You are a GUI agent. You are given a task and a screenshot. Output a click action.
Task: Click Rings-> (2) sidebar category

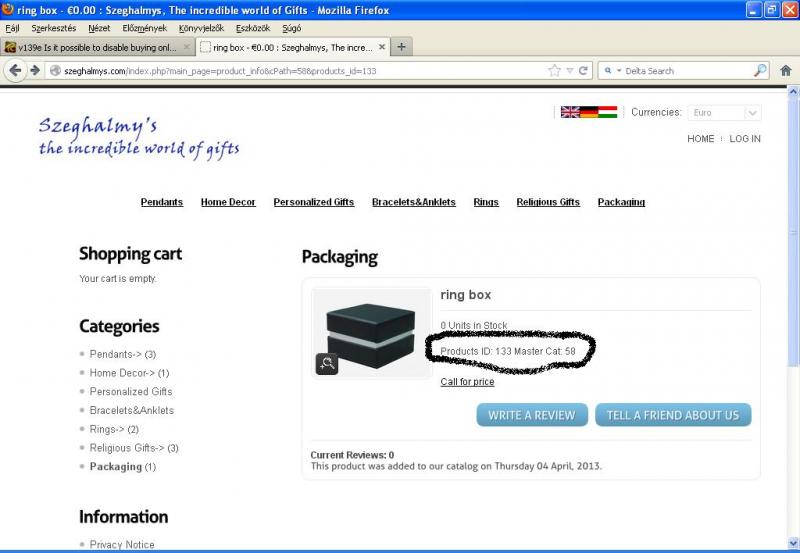tap(114, 429)
